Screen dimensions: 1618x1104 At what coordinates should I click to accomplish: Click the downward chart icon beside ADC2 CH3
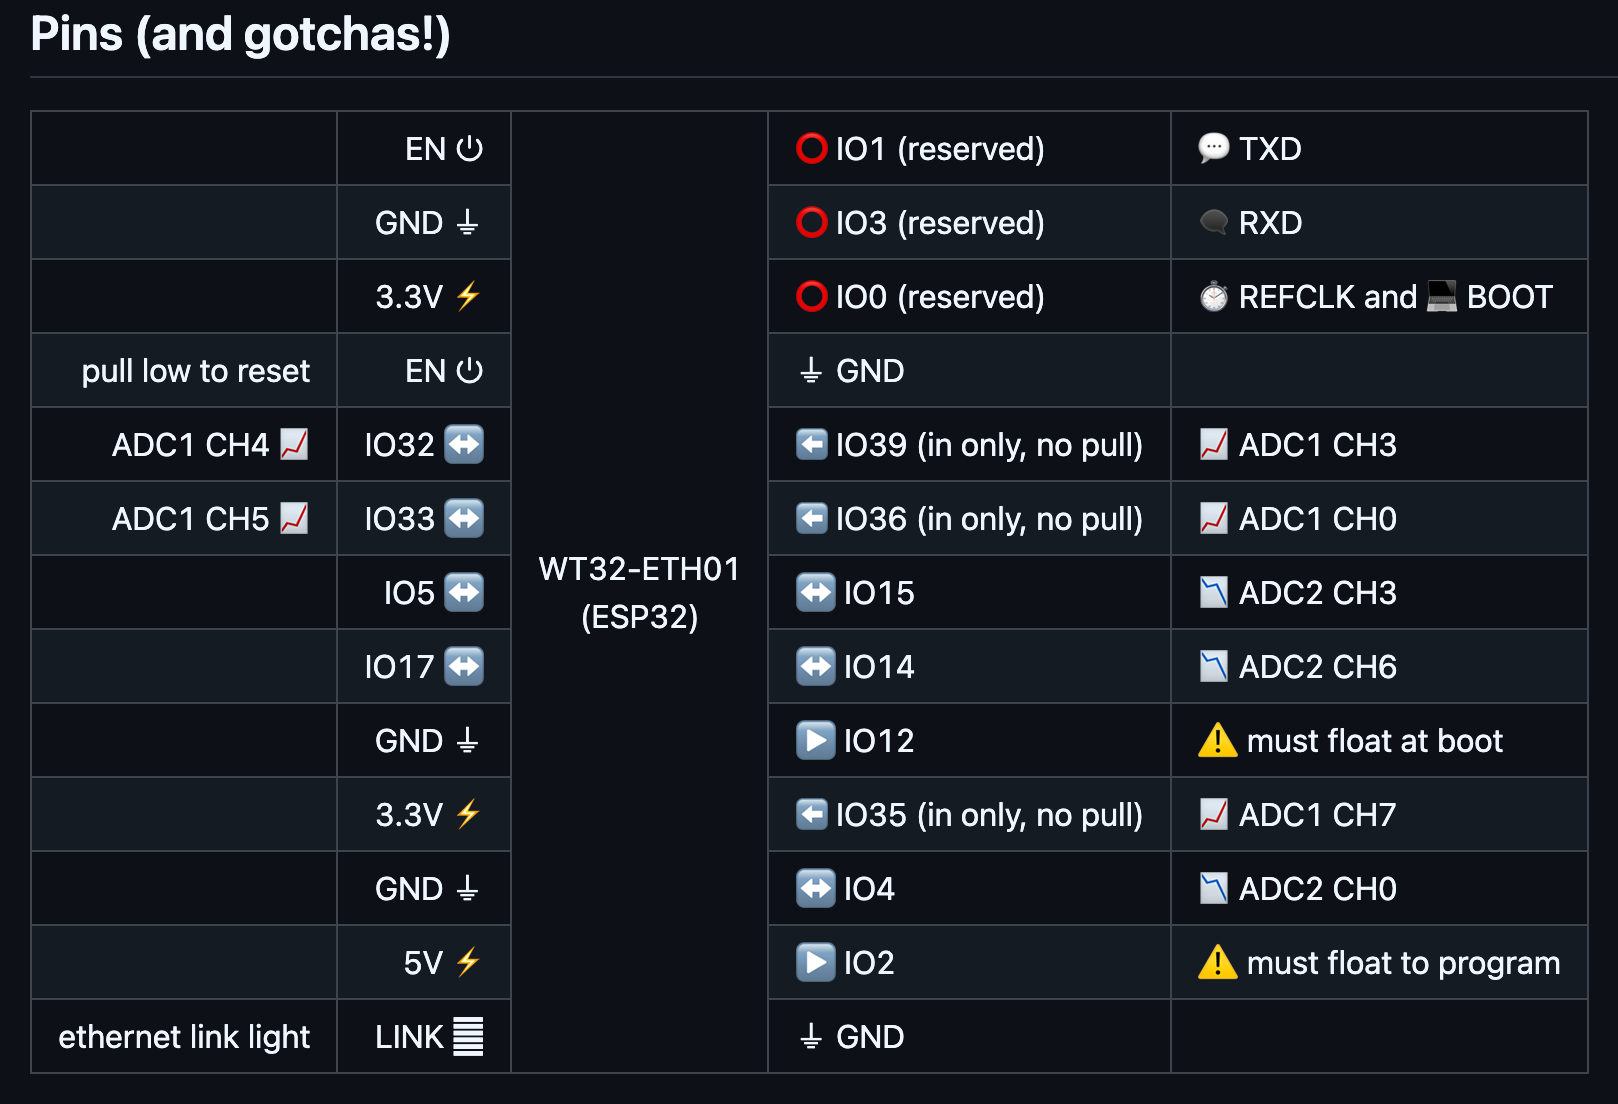(x=1213, y=593)
